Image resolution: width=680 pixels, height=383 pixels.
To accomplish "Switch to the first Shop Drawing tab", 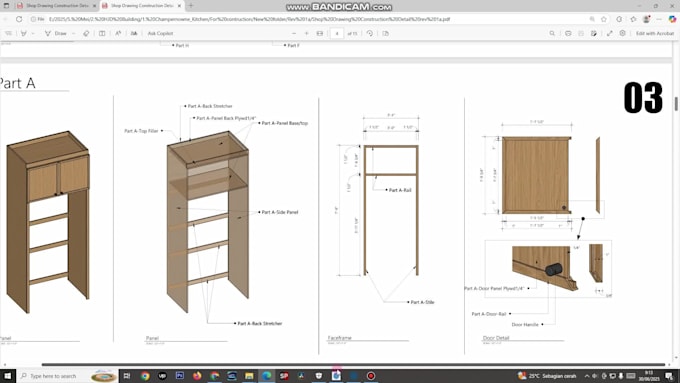I will click(56, 6).
